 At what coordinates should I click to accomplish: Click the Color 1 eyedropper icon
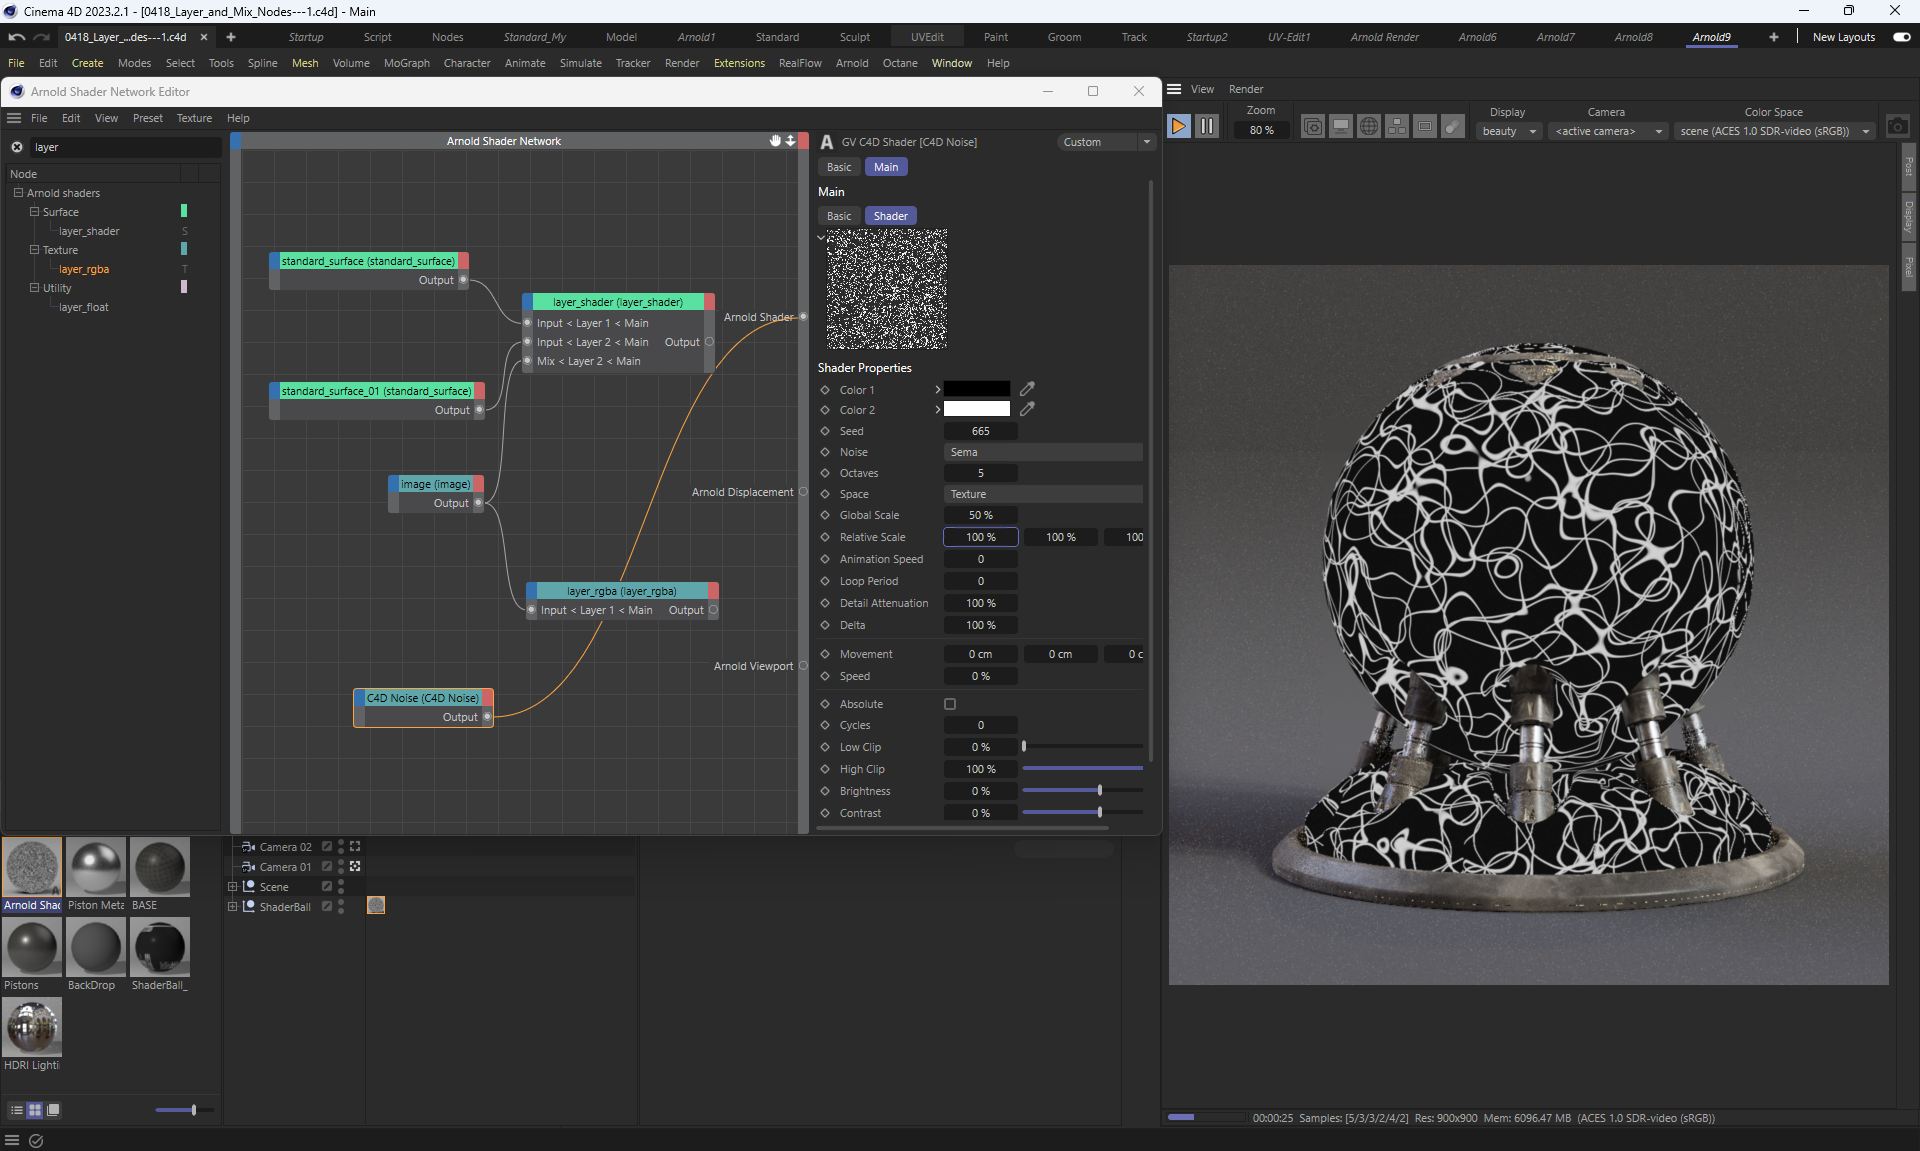coord(1027,389)
